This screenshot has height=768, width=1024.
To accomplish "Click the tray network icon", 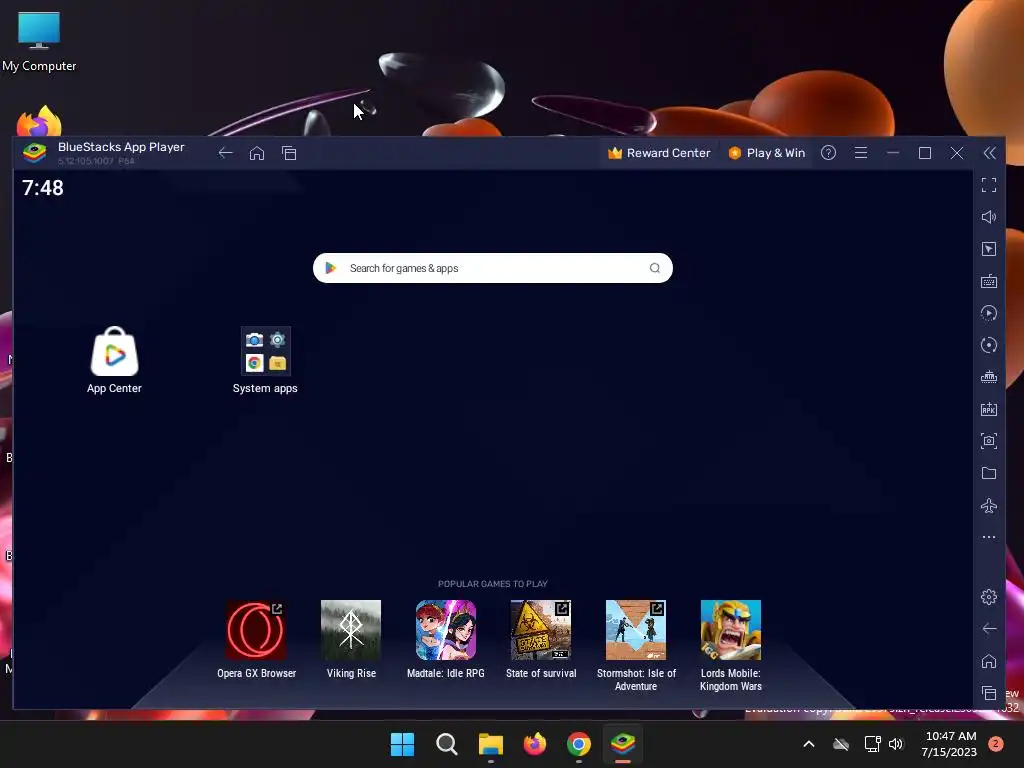I will [x=872, y=744].
